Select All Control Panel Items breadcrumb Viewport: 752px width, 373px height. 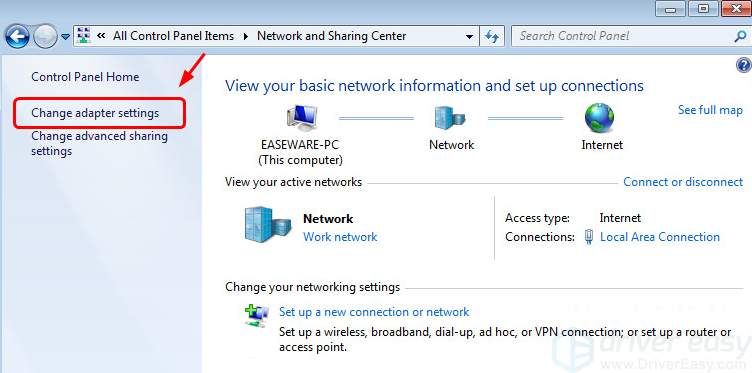click(174, 36)
